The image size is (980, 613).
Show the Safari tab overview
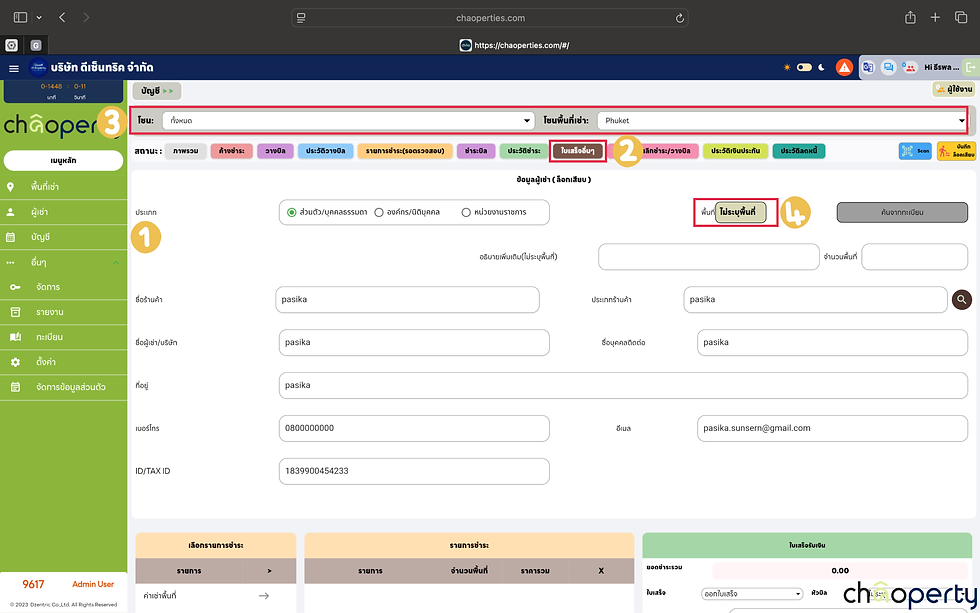(x=961, y=17)
